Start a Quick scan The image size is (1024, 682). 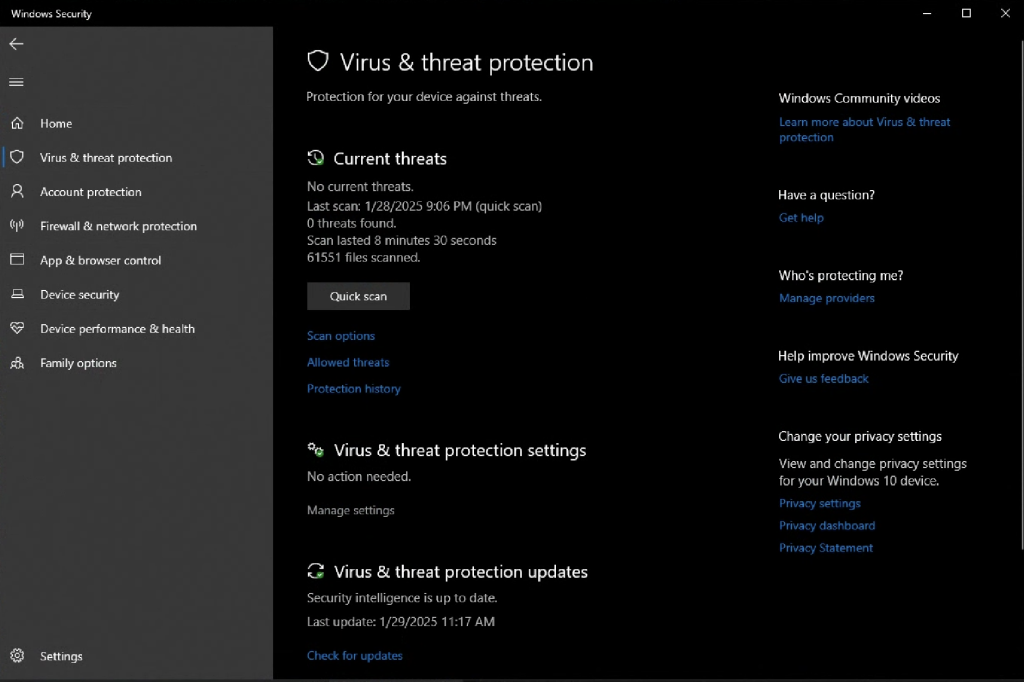[x=358, y=296]
